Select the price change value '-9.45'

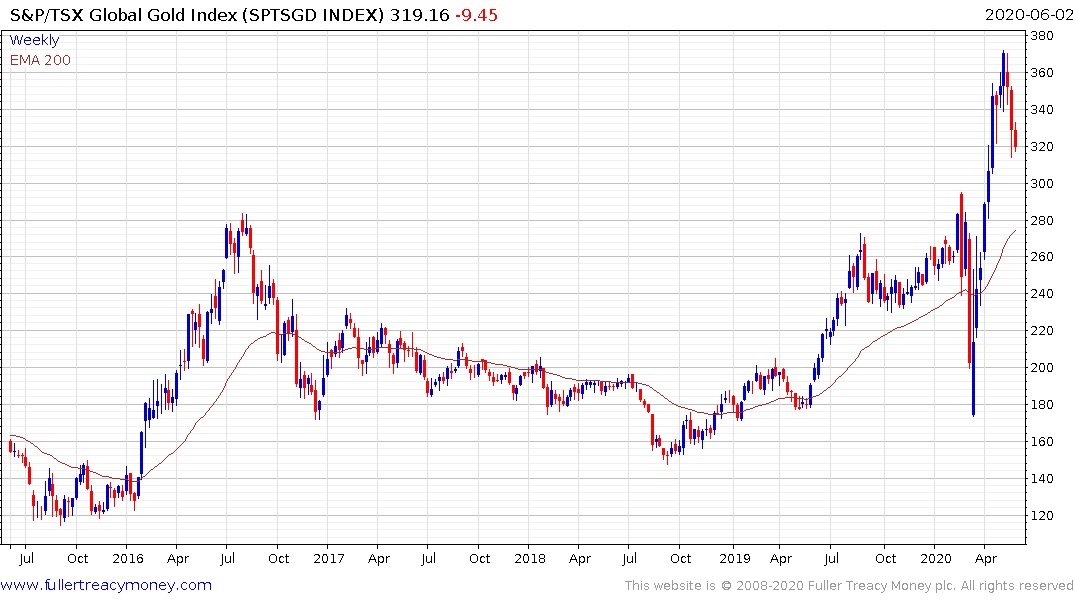(x=476, y=14)
